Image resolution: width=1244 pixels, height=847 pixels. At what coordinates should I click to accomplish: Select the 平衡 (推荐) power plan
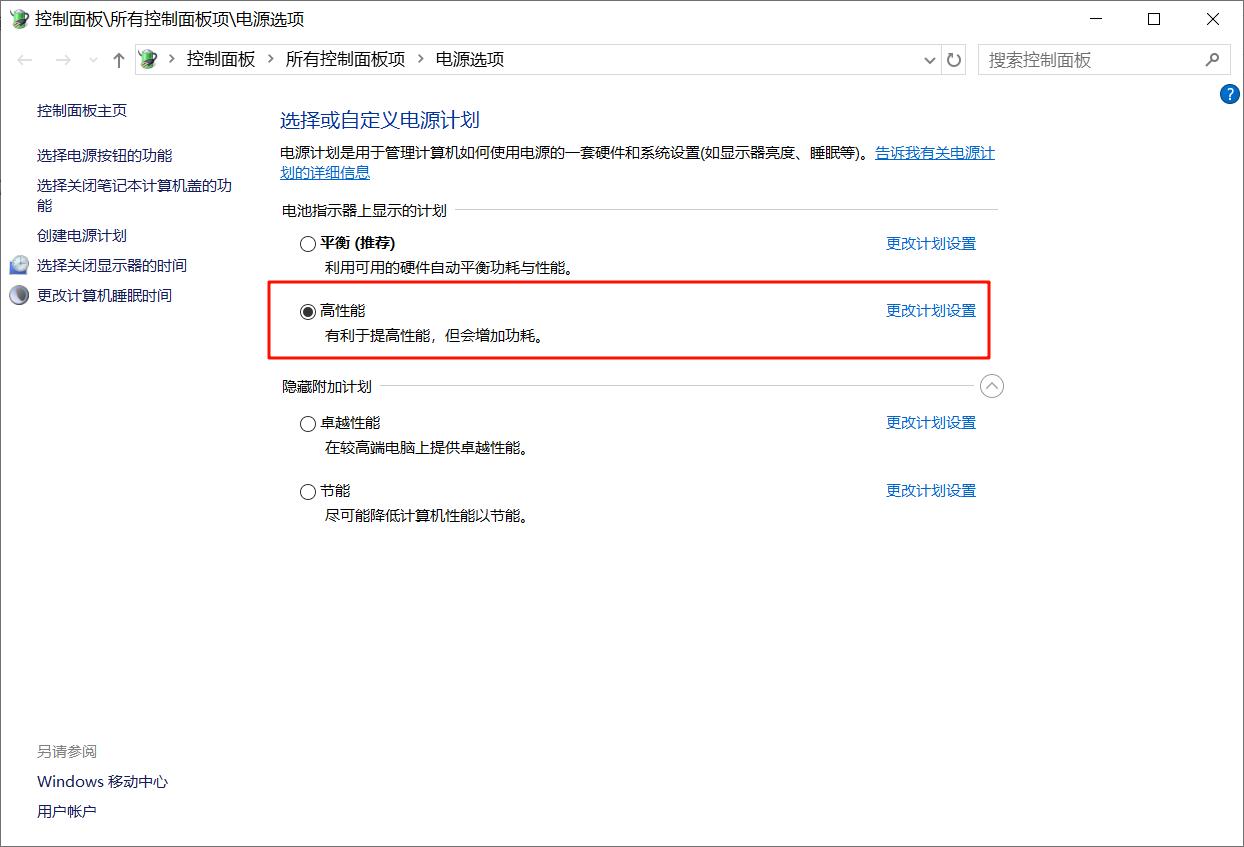click(x=307, y=243)
